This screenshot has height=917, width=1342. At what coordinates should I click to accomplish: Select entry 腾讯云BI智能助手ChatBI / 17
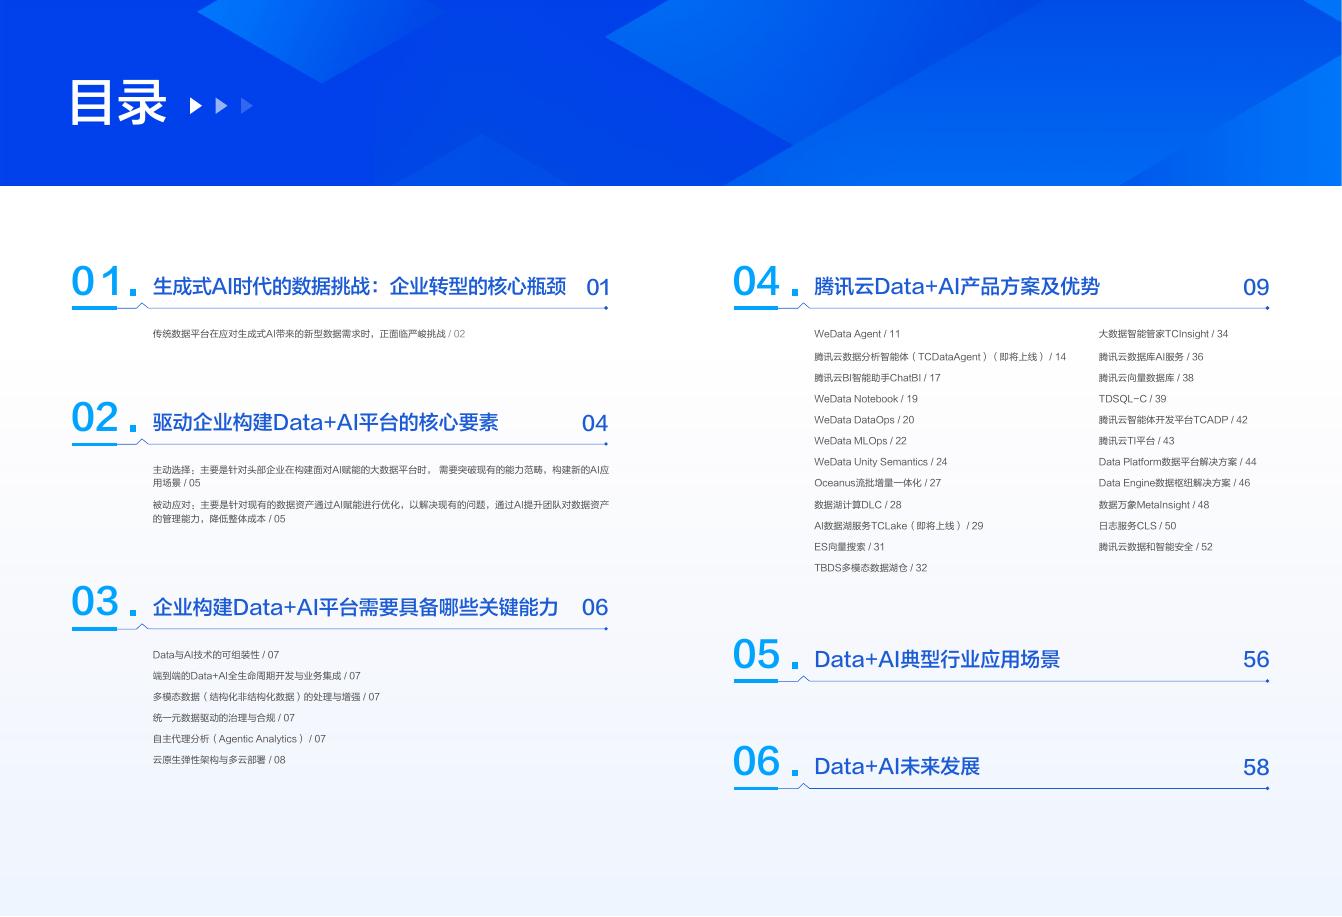(x=877, y=378)
